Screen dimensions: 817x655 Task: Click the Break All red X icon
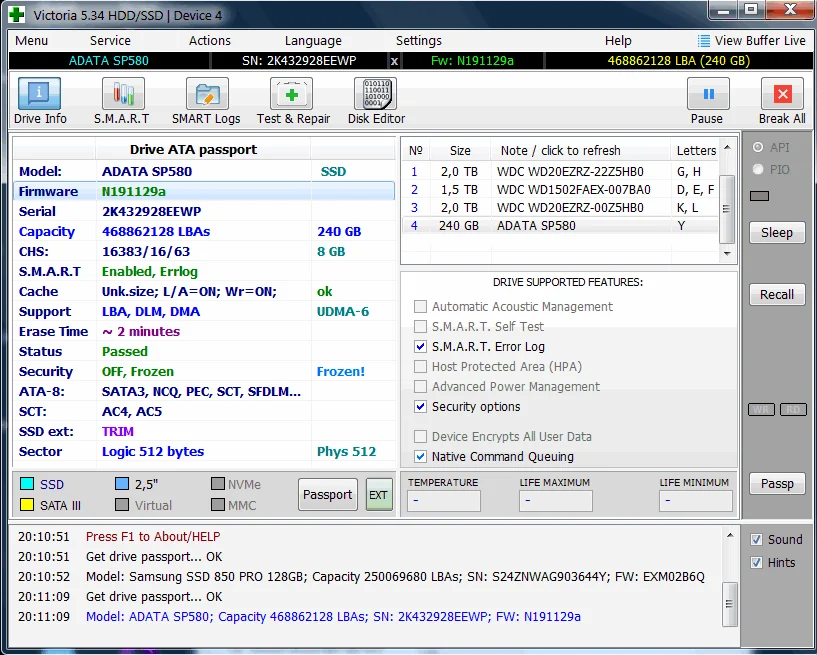(x=782, y=94)
